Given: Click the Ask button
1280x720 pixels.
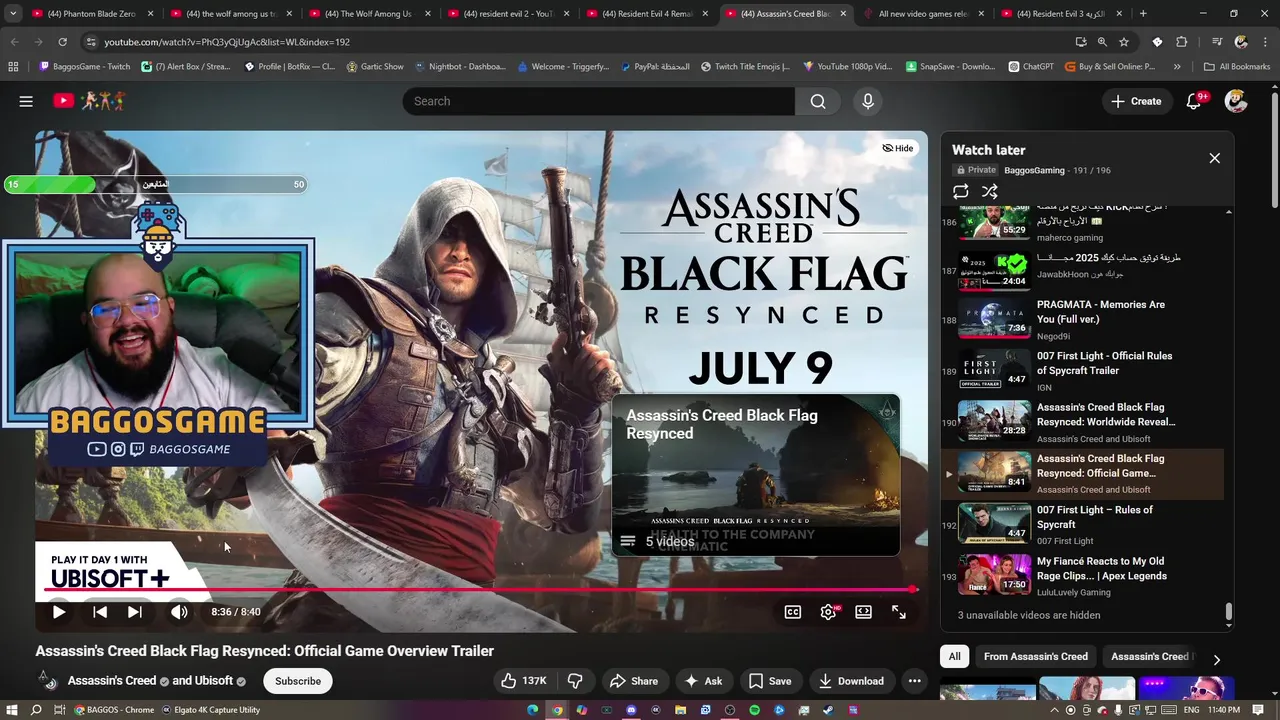Looking at the screenshot, I should click(x=703, y=681).
